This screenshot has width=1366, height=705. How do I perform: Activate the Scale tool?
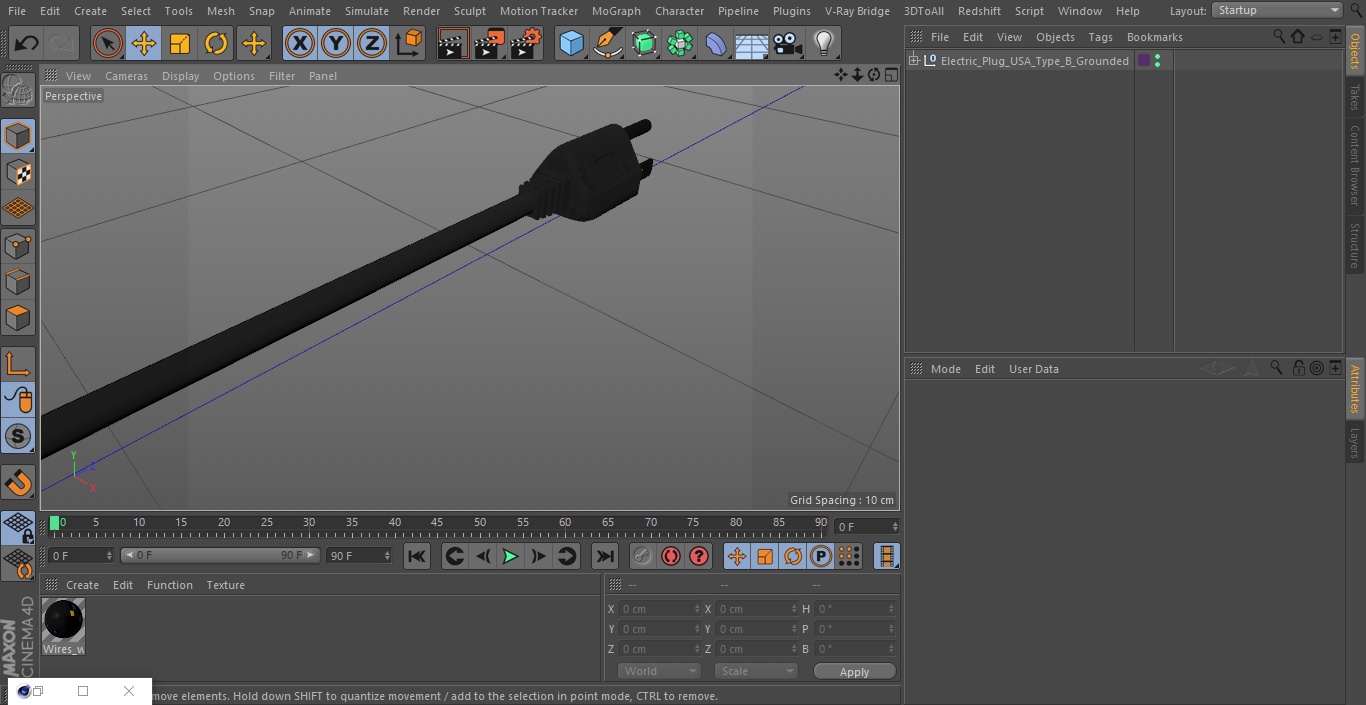click(x=180, y=43)
